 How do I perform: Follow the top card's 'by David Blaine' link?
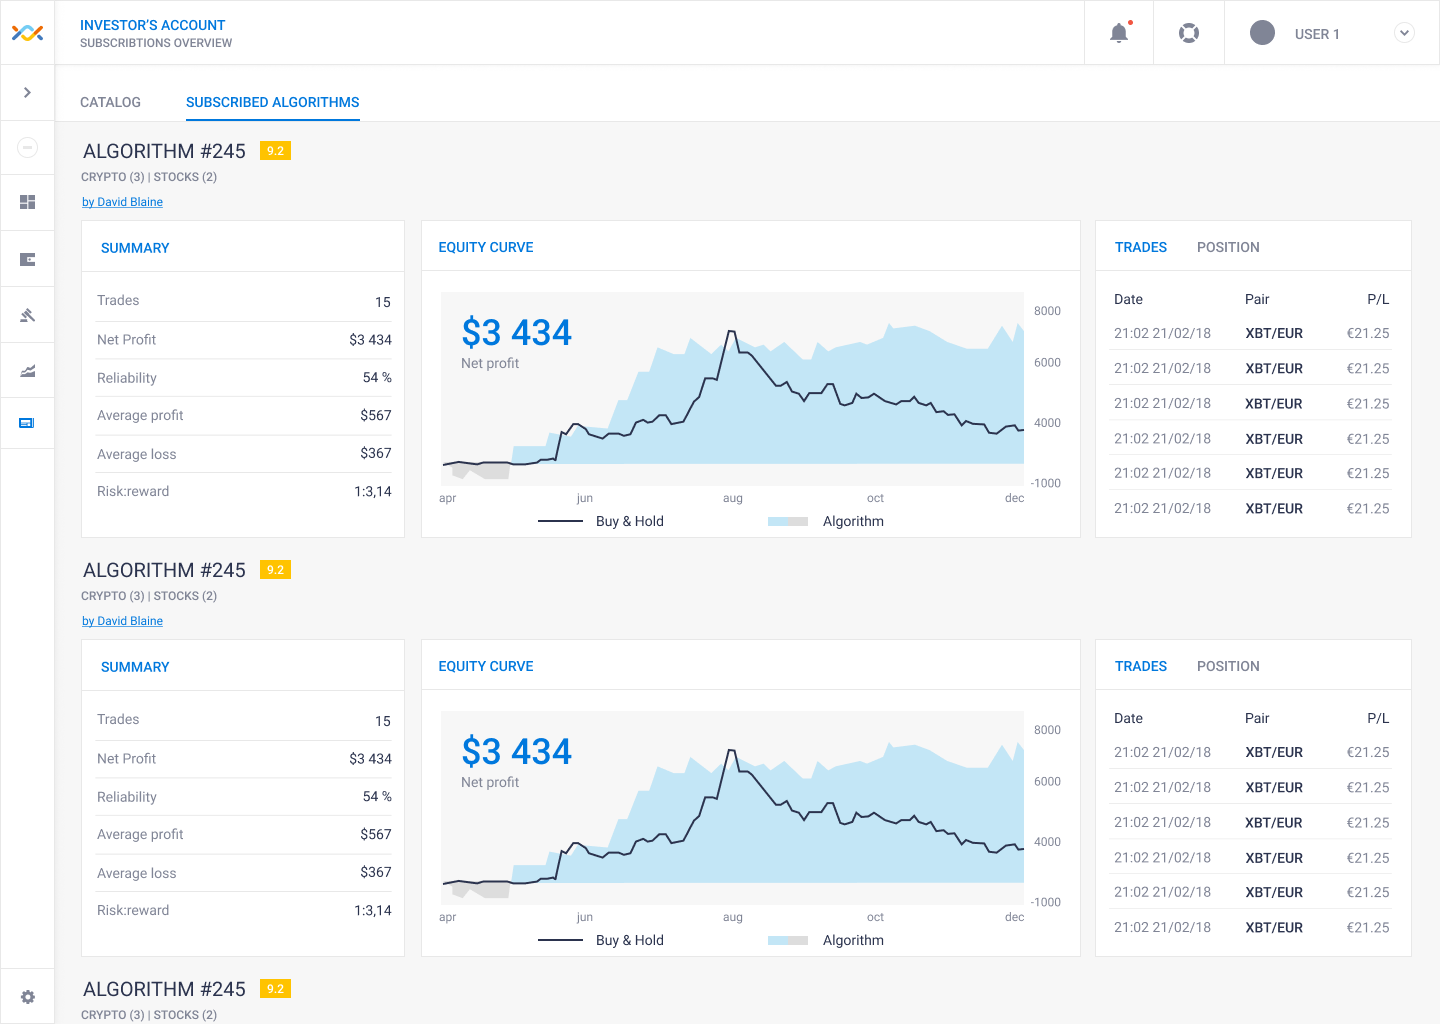[x=122, y=202]
